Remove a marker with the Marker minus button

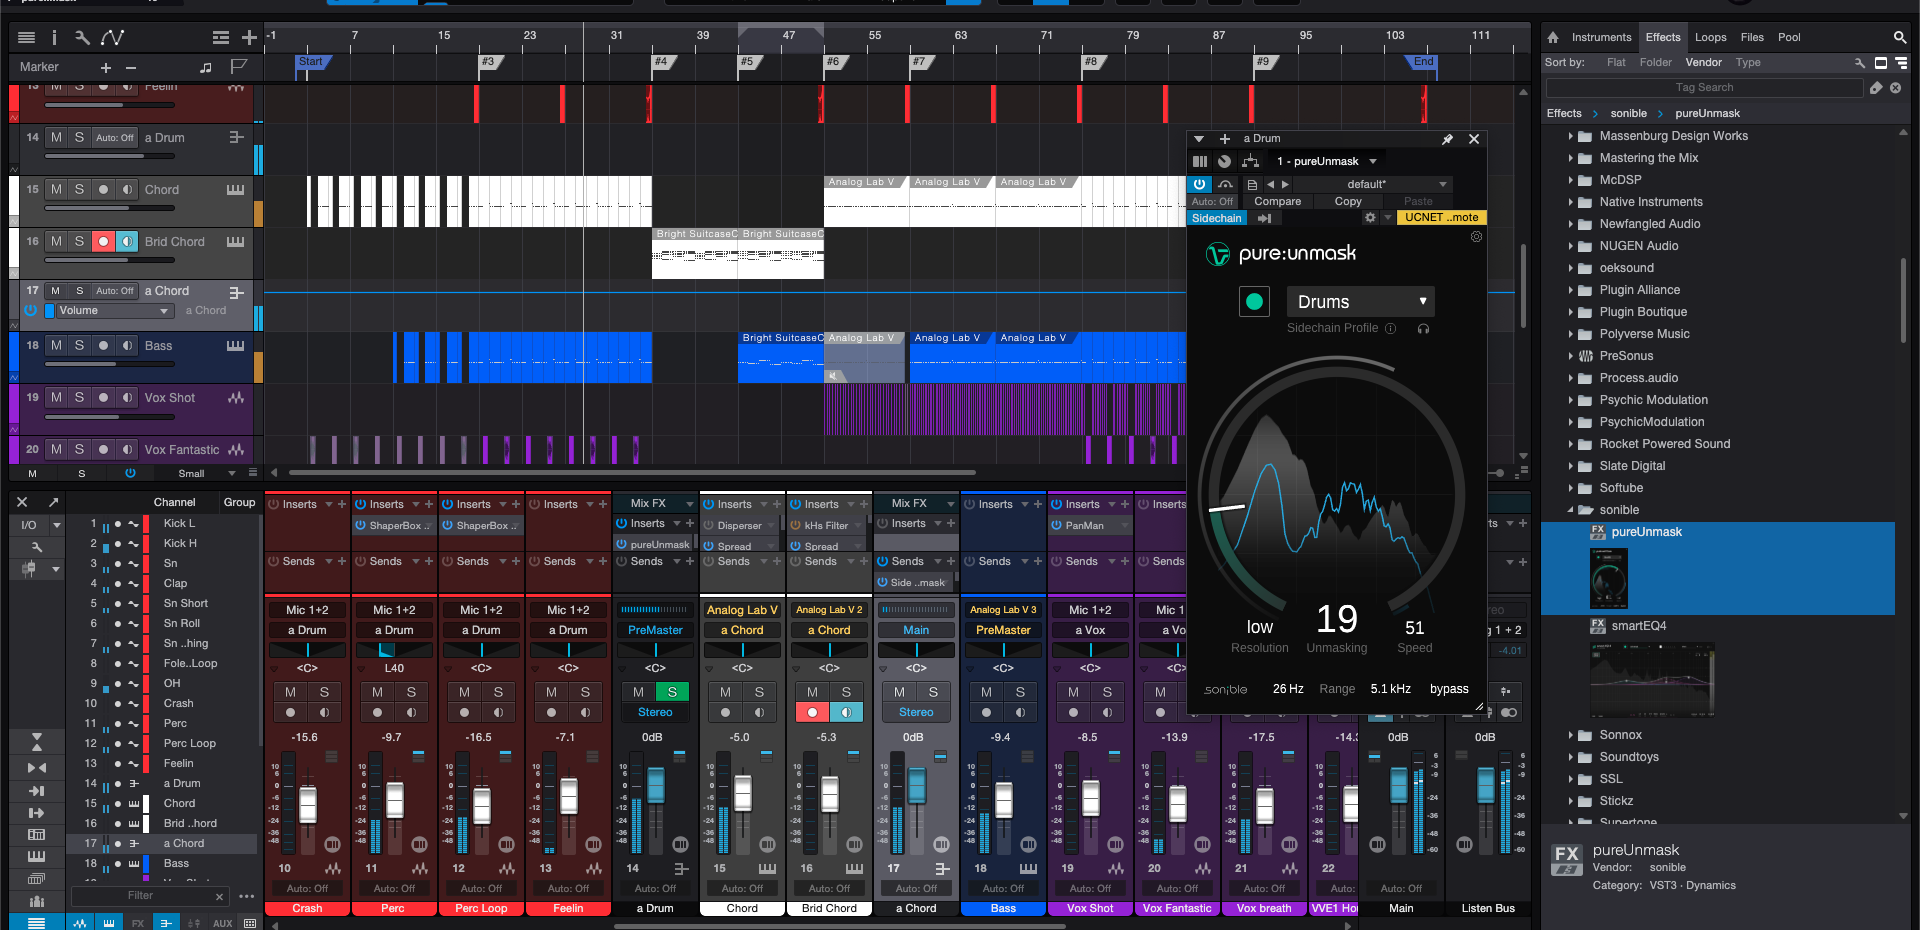tap(131, 67)
